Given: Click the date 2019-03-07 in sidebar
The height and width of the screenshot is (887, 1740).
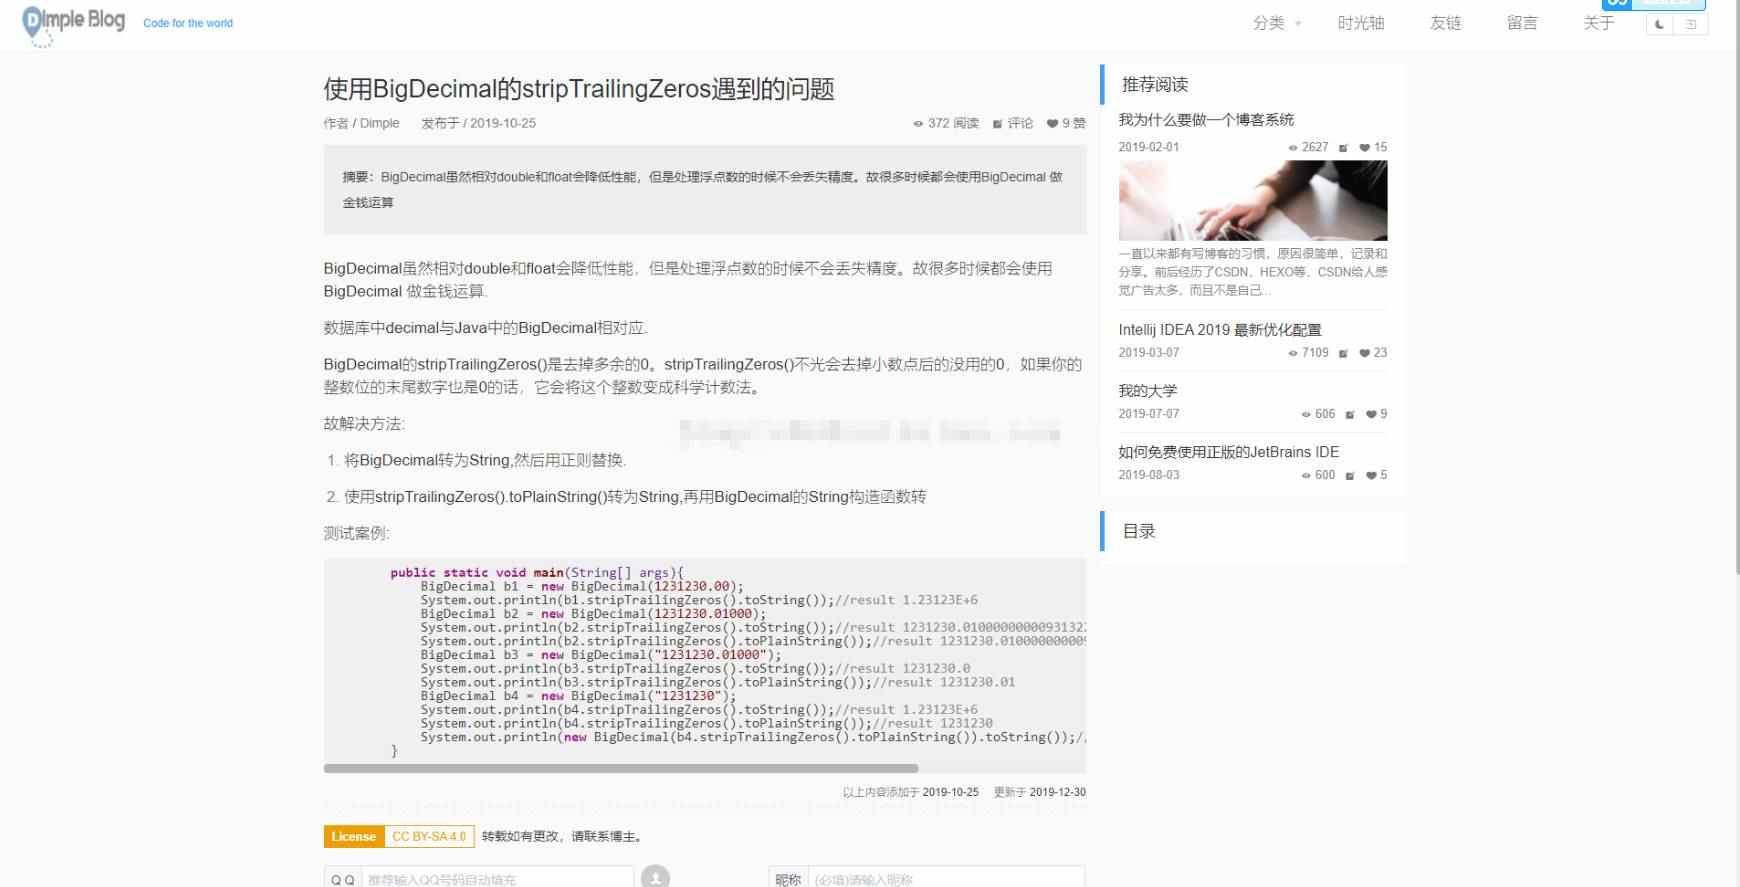Looking at the screenshot, I should click(x=1149, y=353).
